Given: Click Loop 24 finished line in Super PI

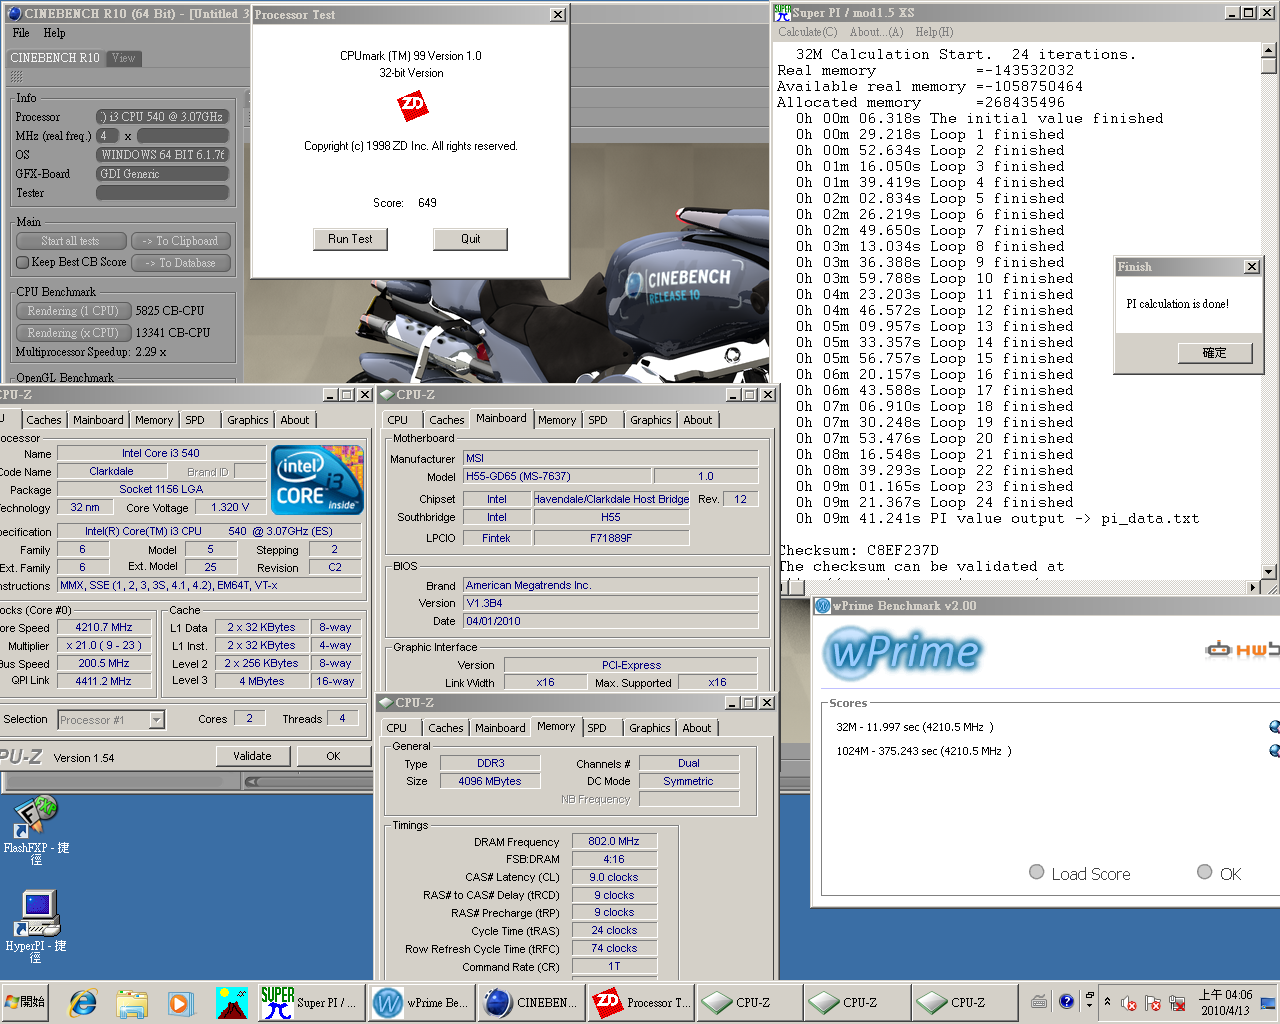Looking at the screenshot, I should [x=930, y=502].
